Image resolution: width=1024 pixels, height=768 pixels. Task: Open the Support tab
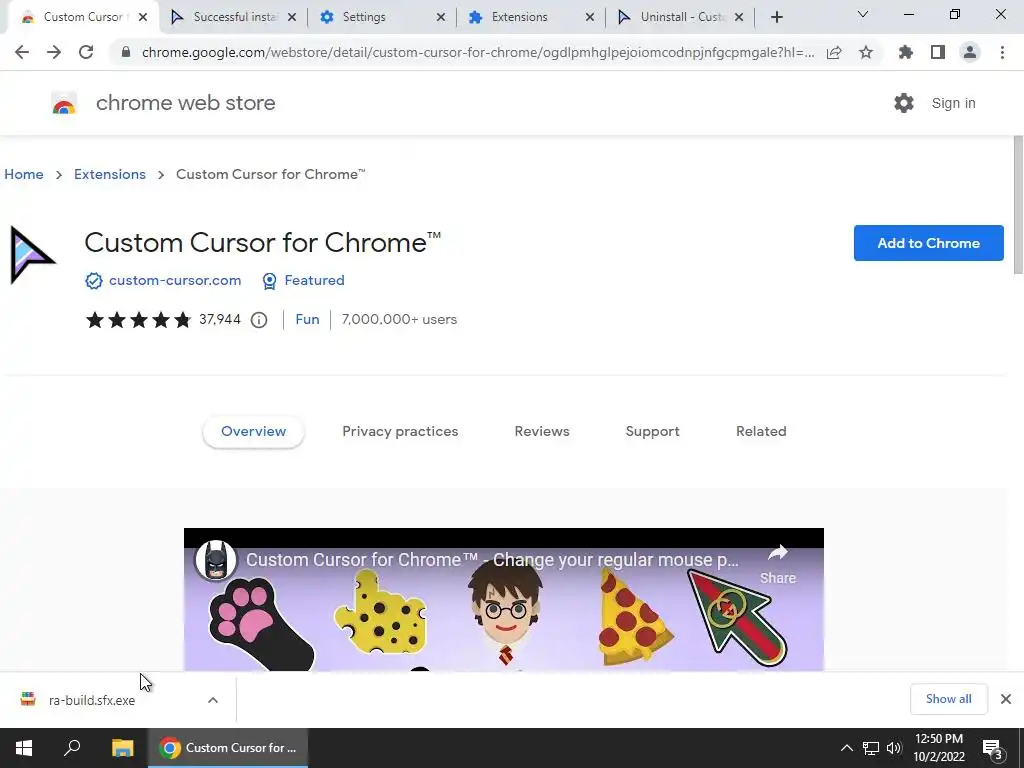(652, 432)
